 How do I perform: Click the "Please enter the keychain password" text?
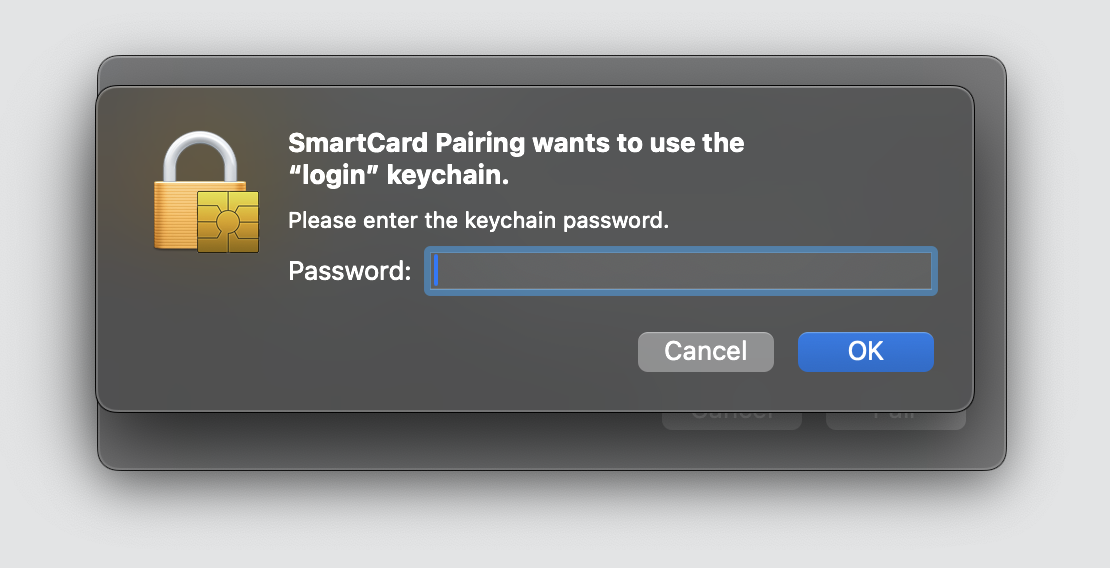(479, 220)
